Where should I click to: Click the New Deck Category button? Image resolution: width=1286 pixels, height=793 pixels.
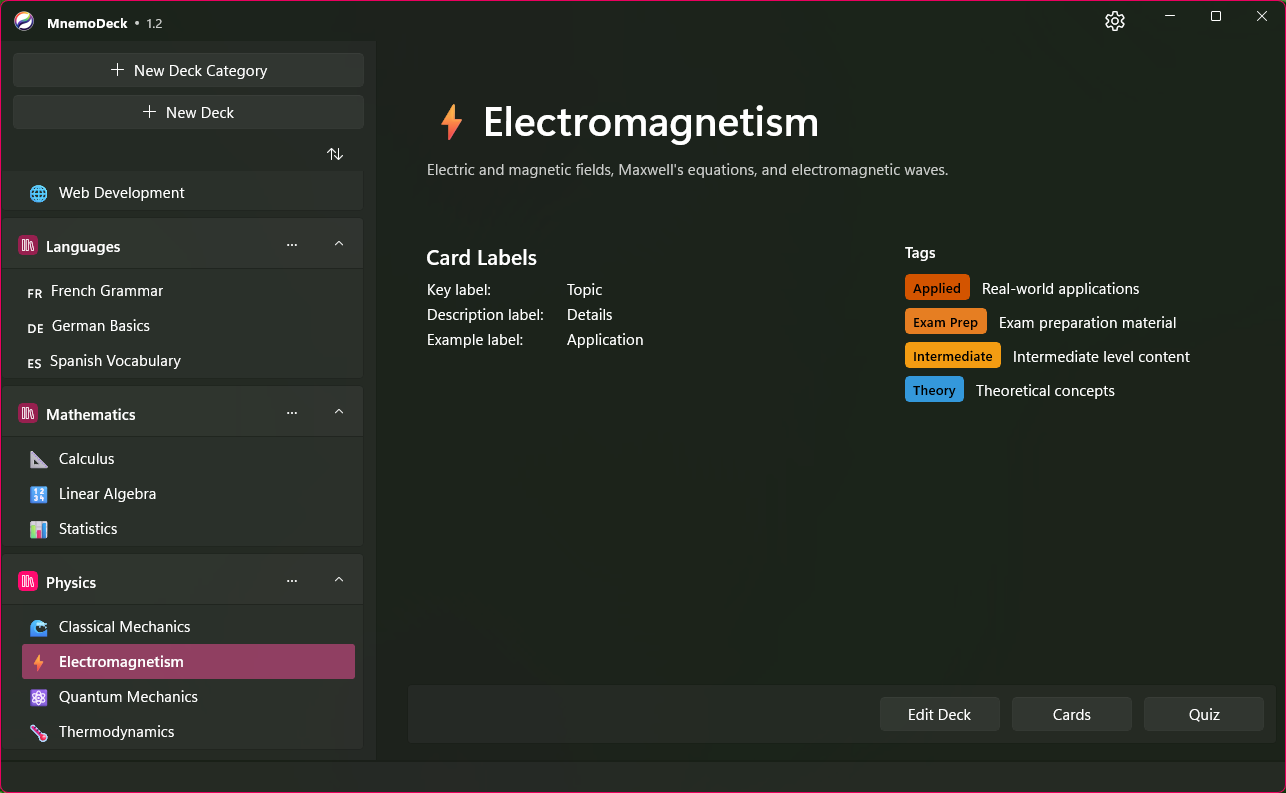pos(188,70)
